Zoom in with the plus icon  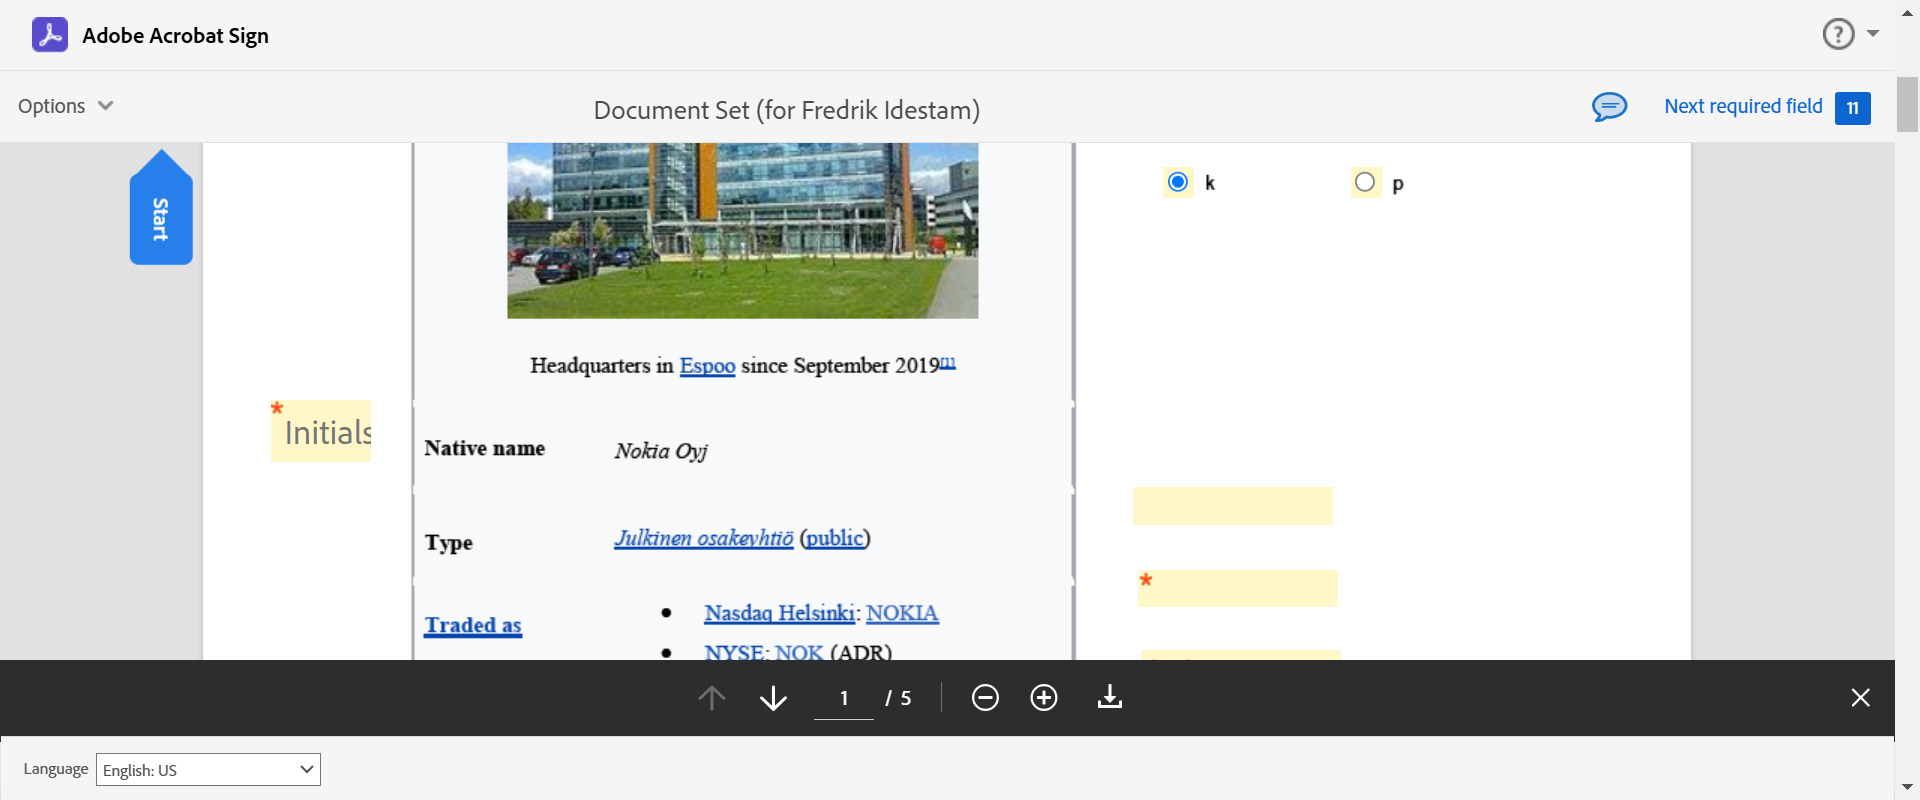[x=1044, y=698]
